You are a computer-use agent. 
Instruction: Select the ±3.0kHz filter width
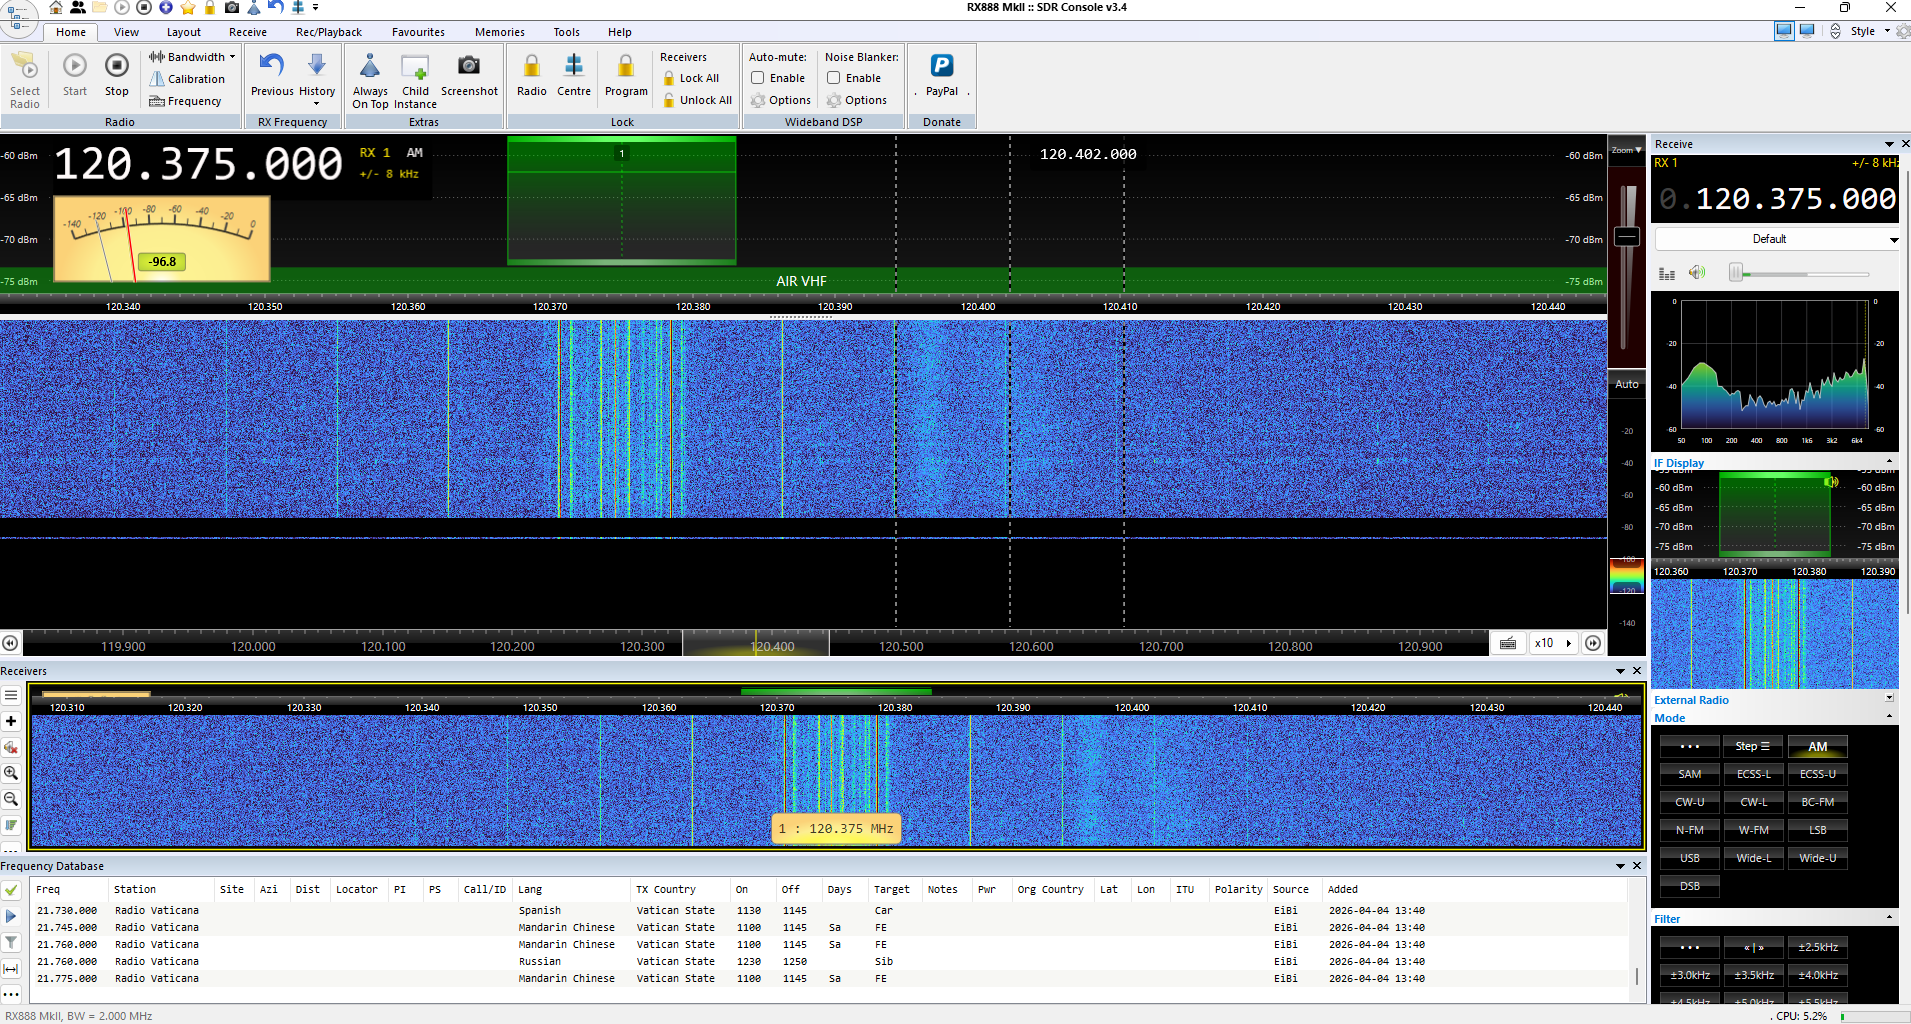1690,975
